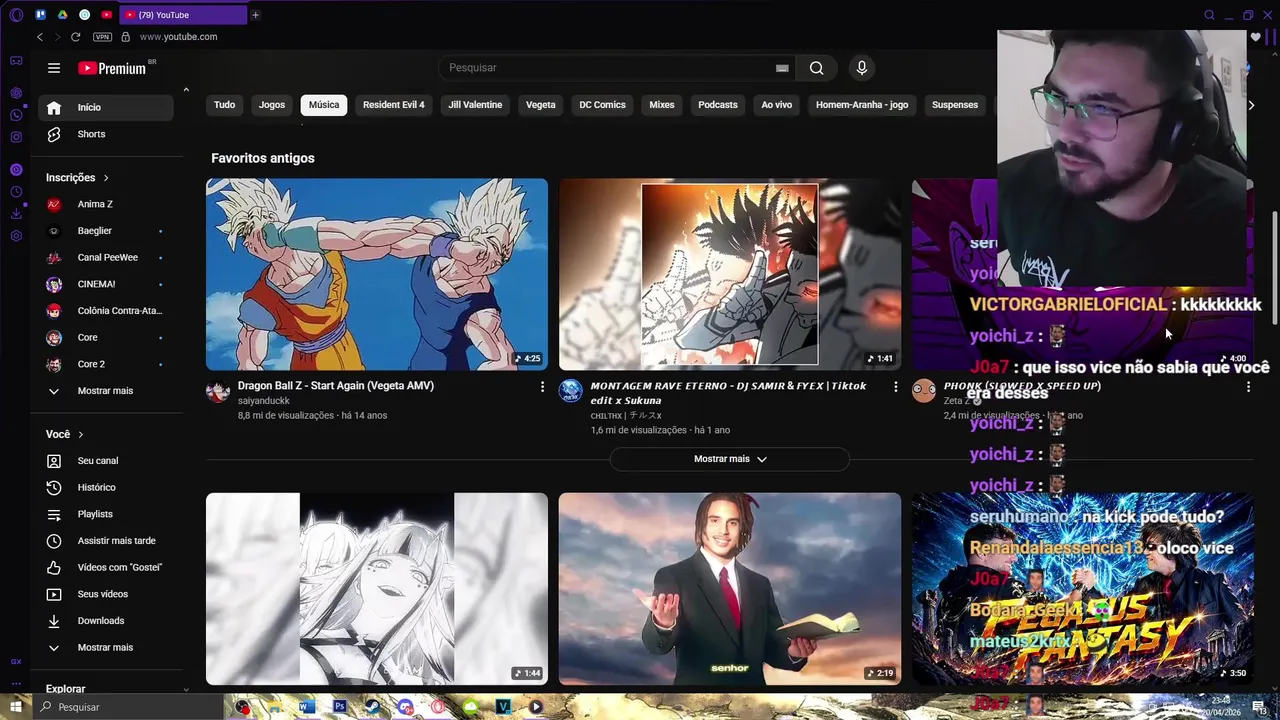Open WhatsApp in the Opera sidebar
This screenshot has height=720, width=1280.
click(x=16, y=115)
